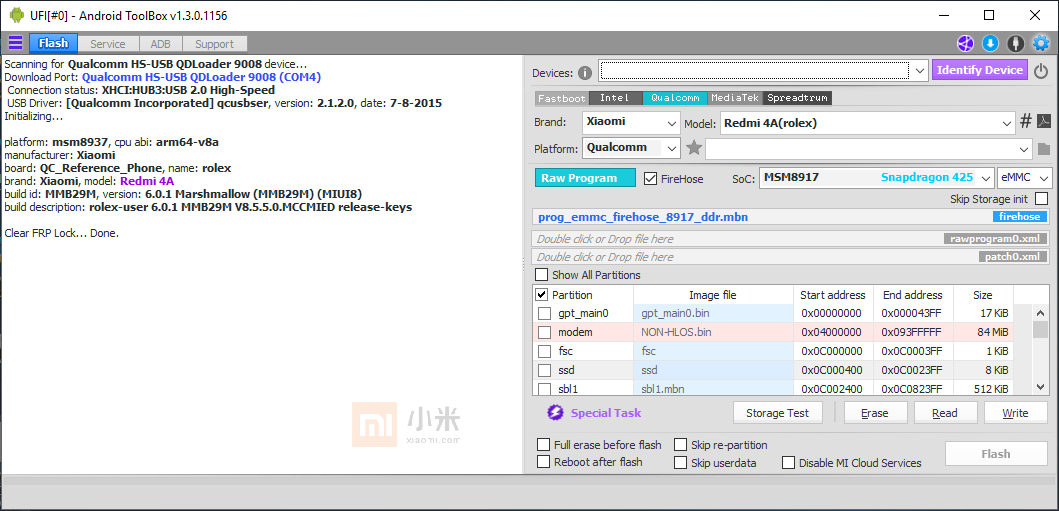Enable Skip userdata checkbox
The image size is (1059, 511).
pyautogui.click(x=680, y=463)
